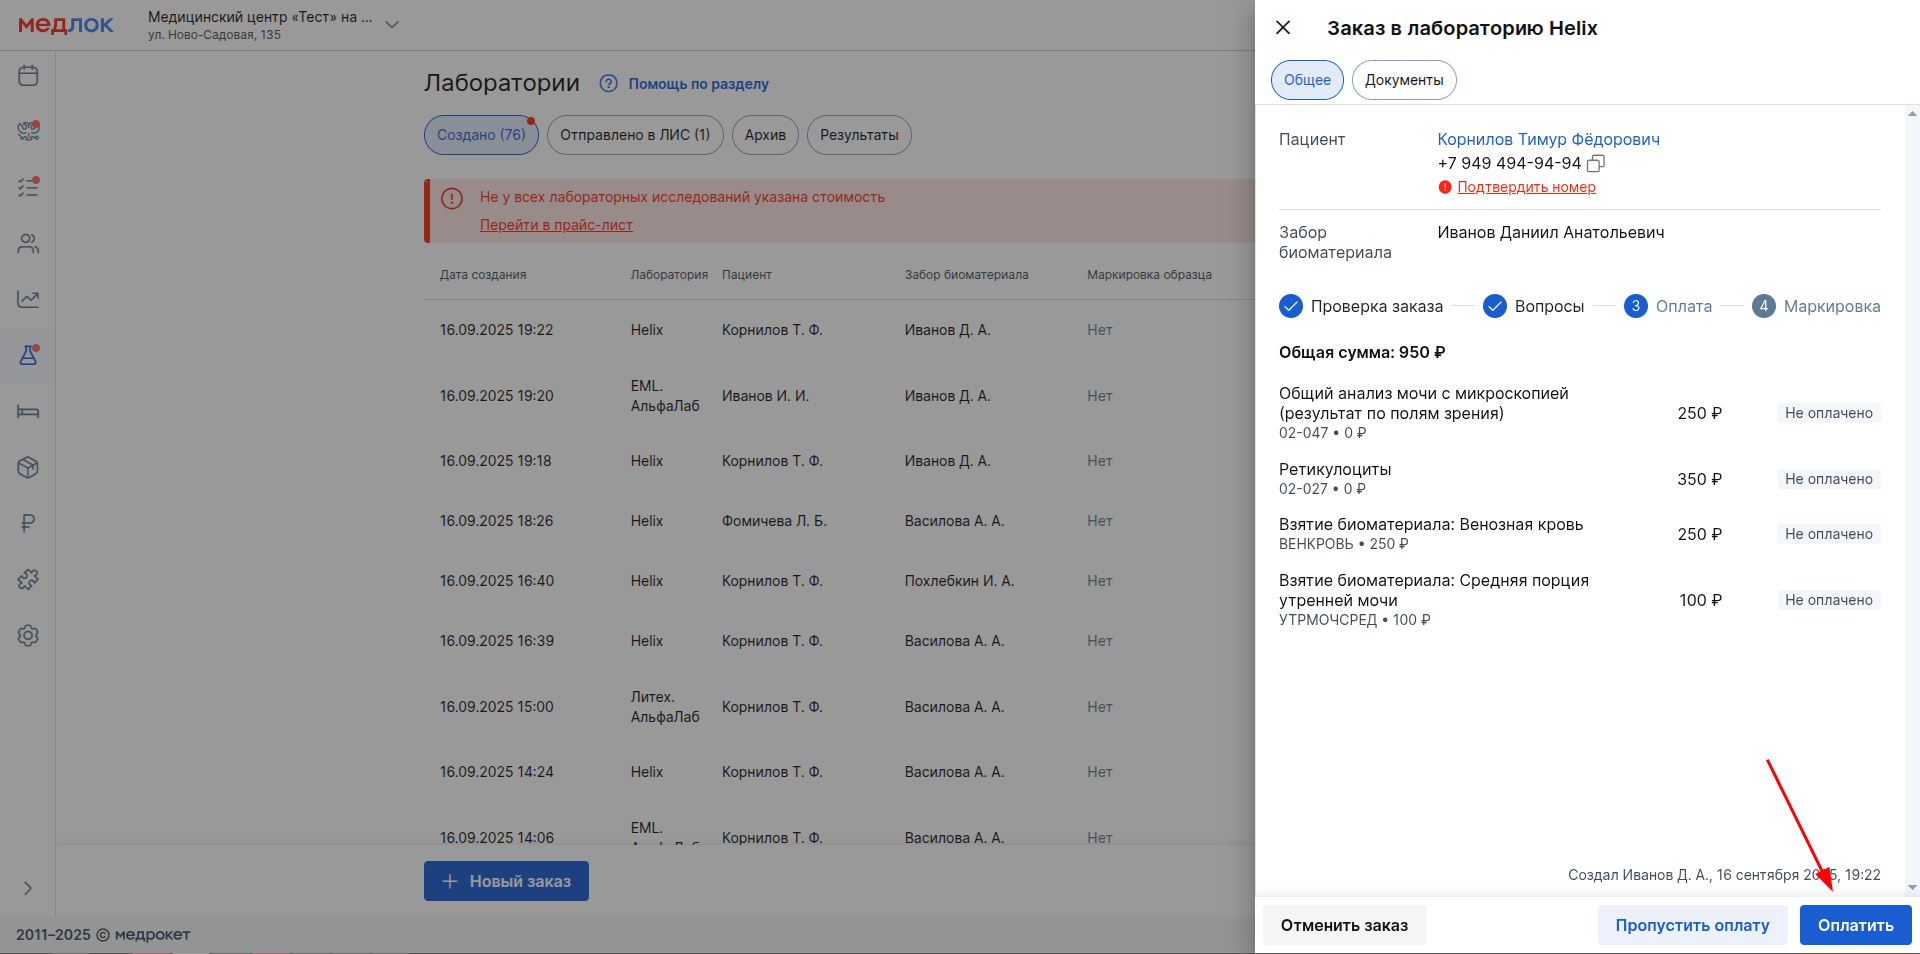Copy the patient phone number icon

click(1596, 163)
